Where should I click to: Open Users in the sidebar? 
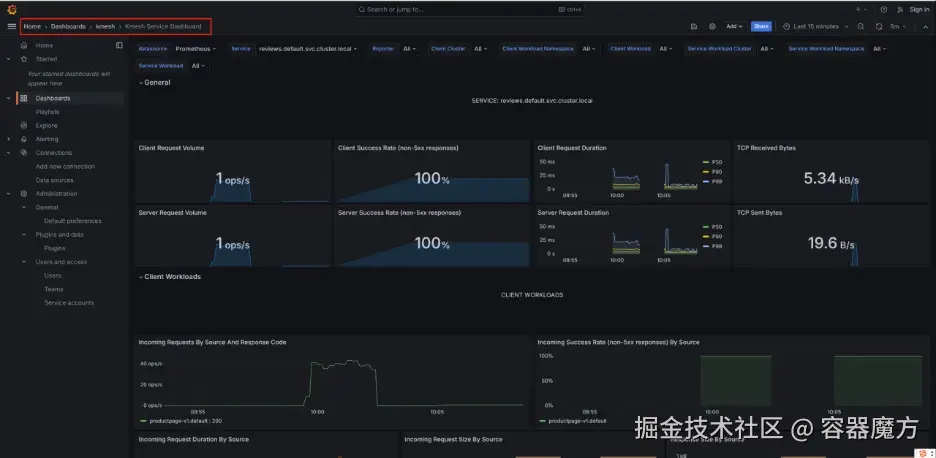point(53,275)
